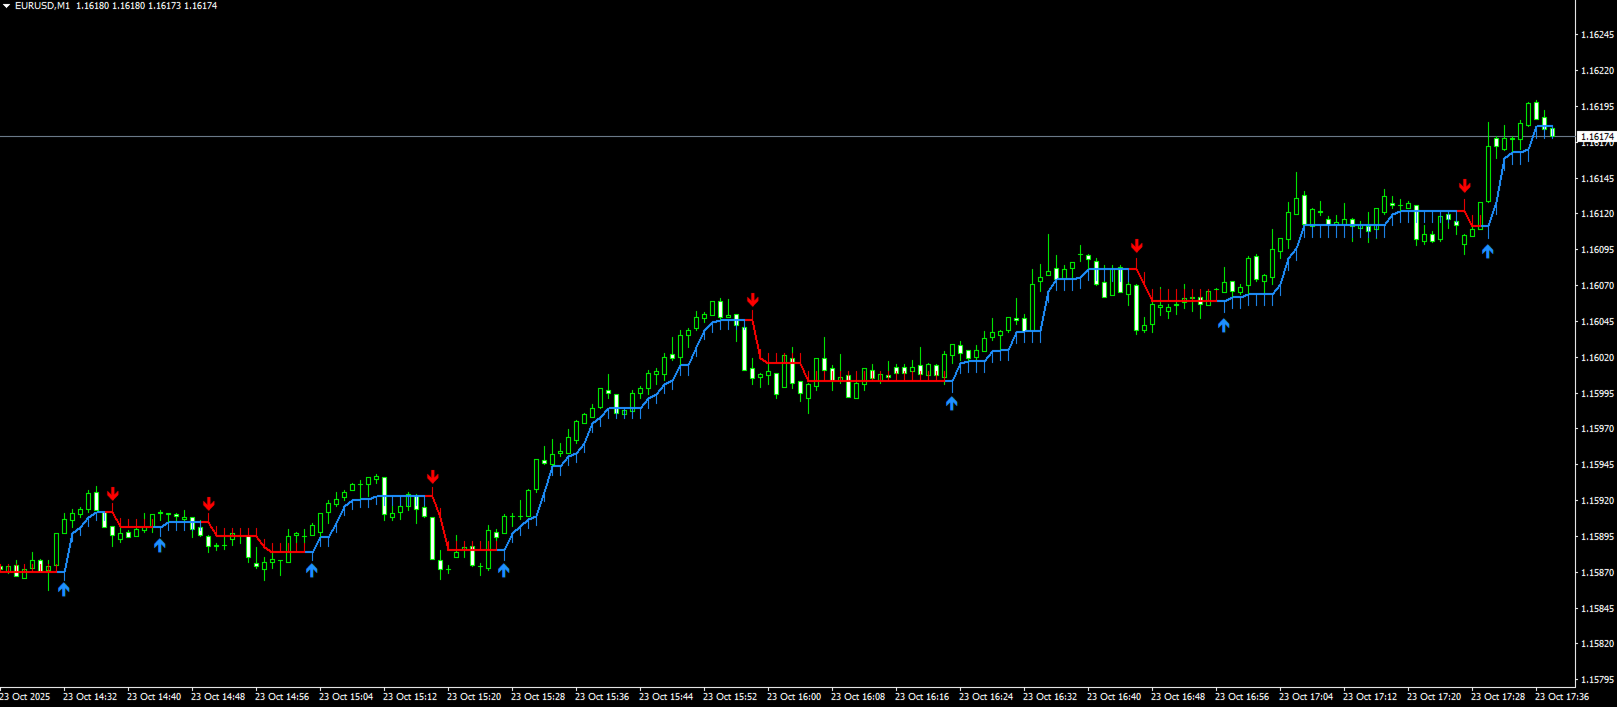The width and height of the screenshot is (1617, 707).
Task: Click the 23 Oct 16:32 time label
Action: [x=1050, y=697]
